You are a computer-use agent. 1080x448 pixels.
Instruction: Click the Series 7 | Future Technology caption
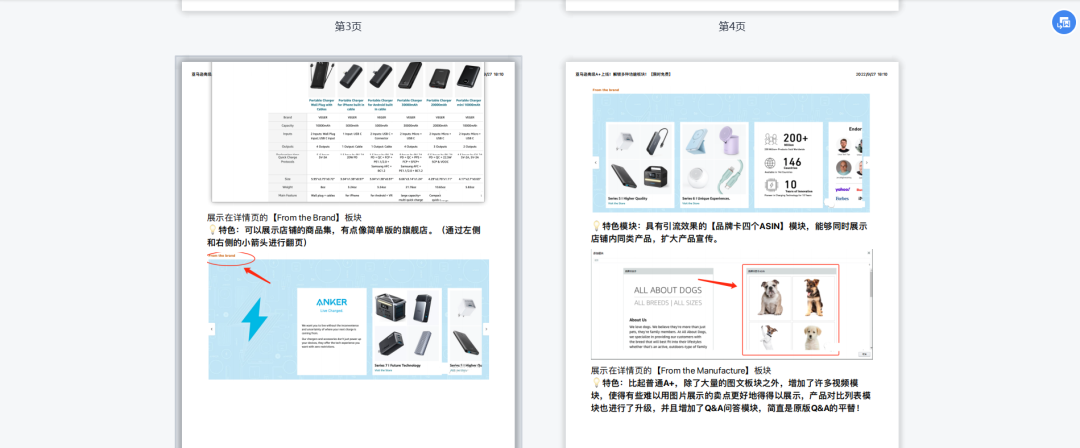397,365
